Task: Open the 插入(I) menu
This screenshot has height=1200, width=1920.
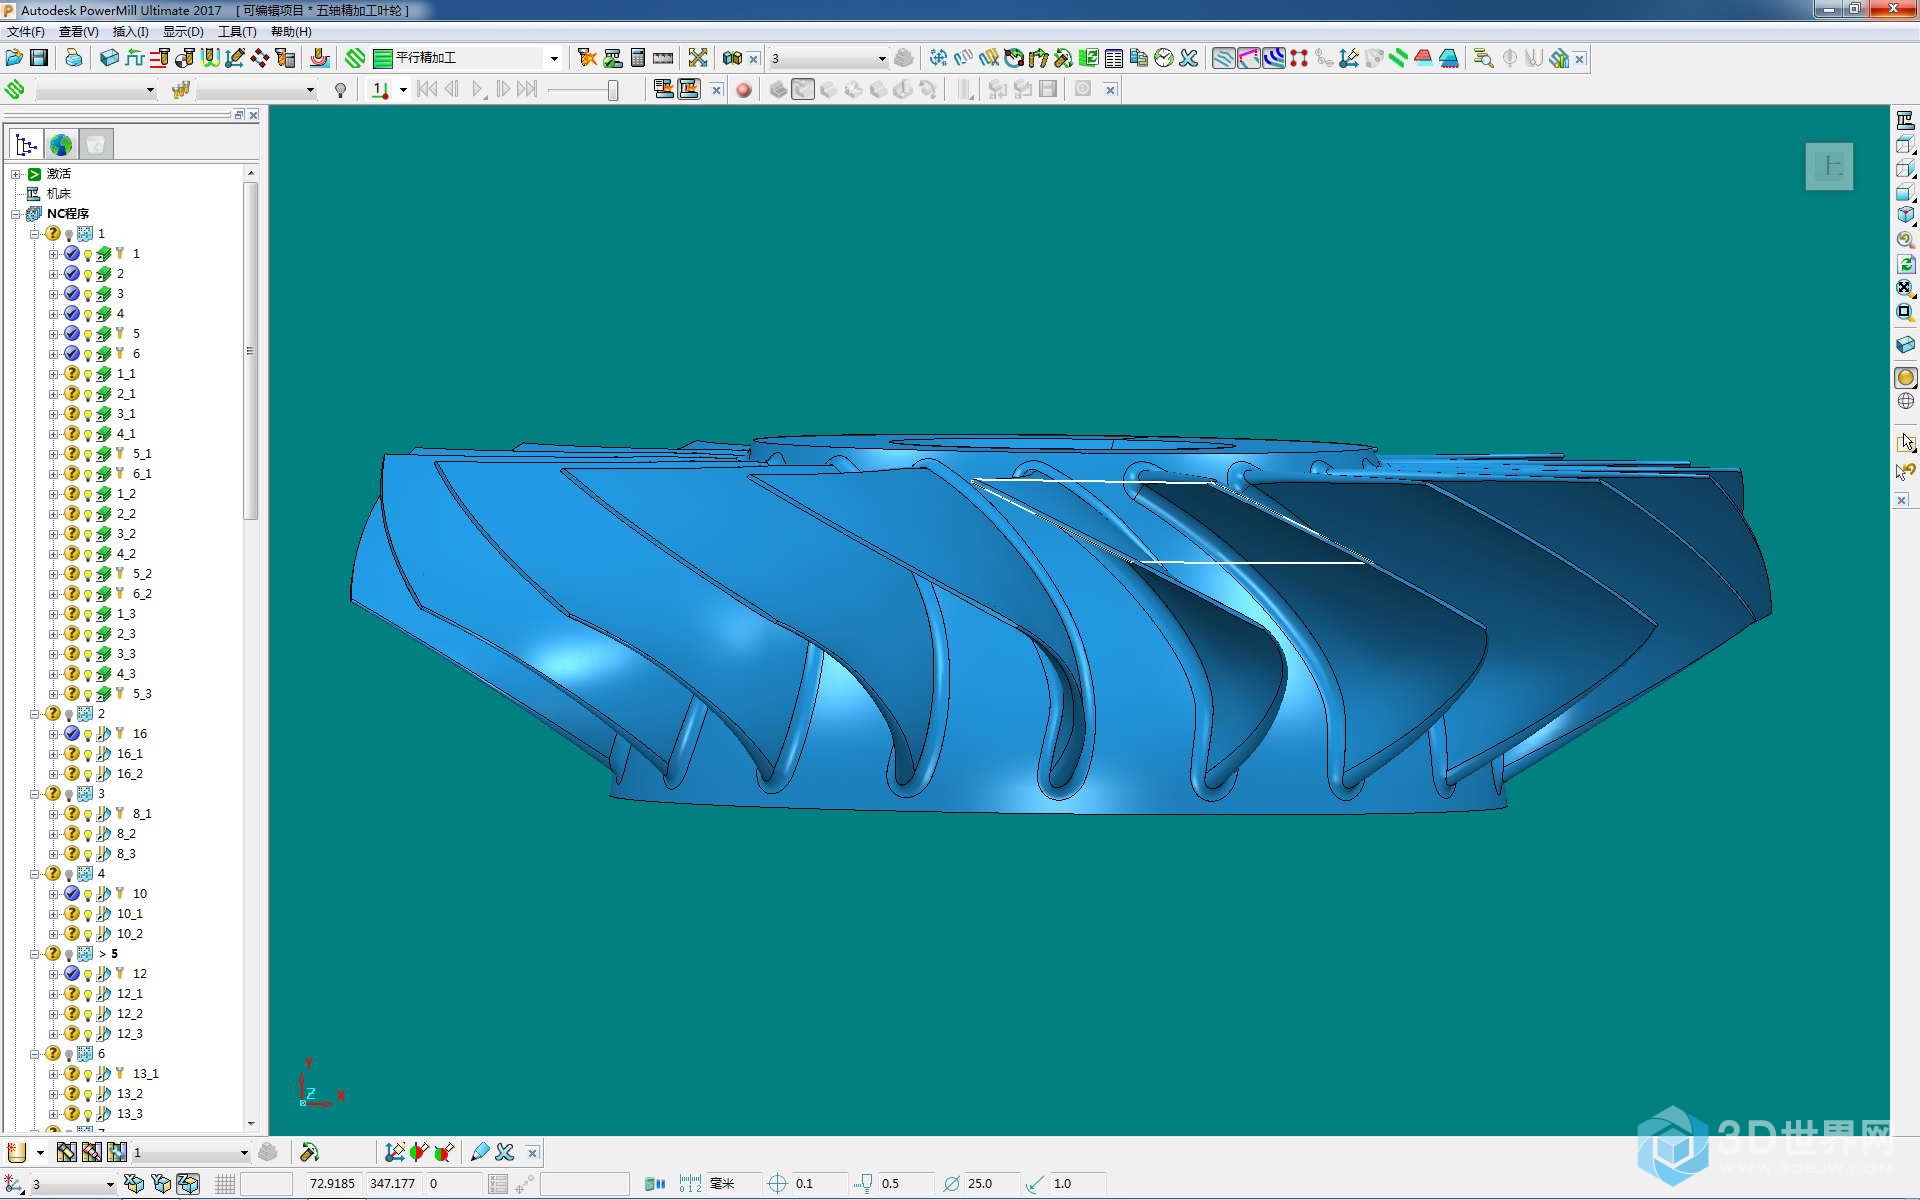Action: click(x=131, y=31)
